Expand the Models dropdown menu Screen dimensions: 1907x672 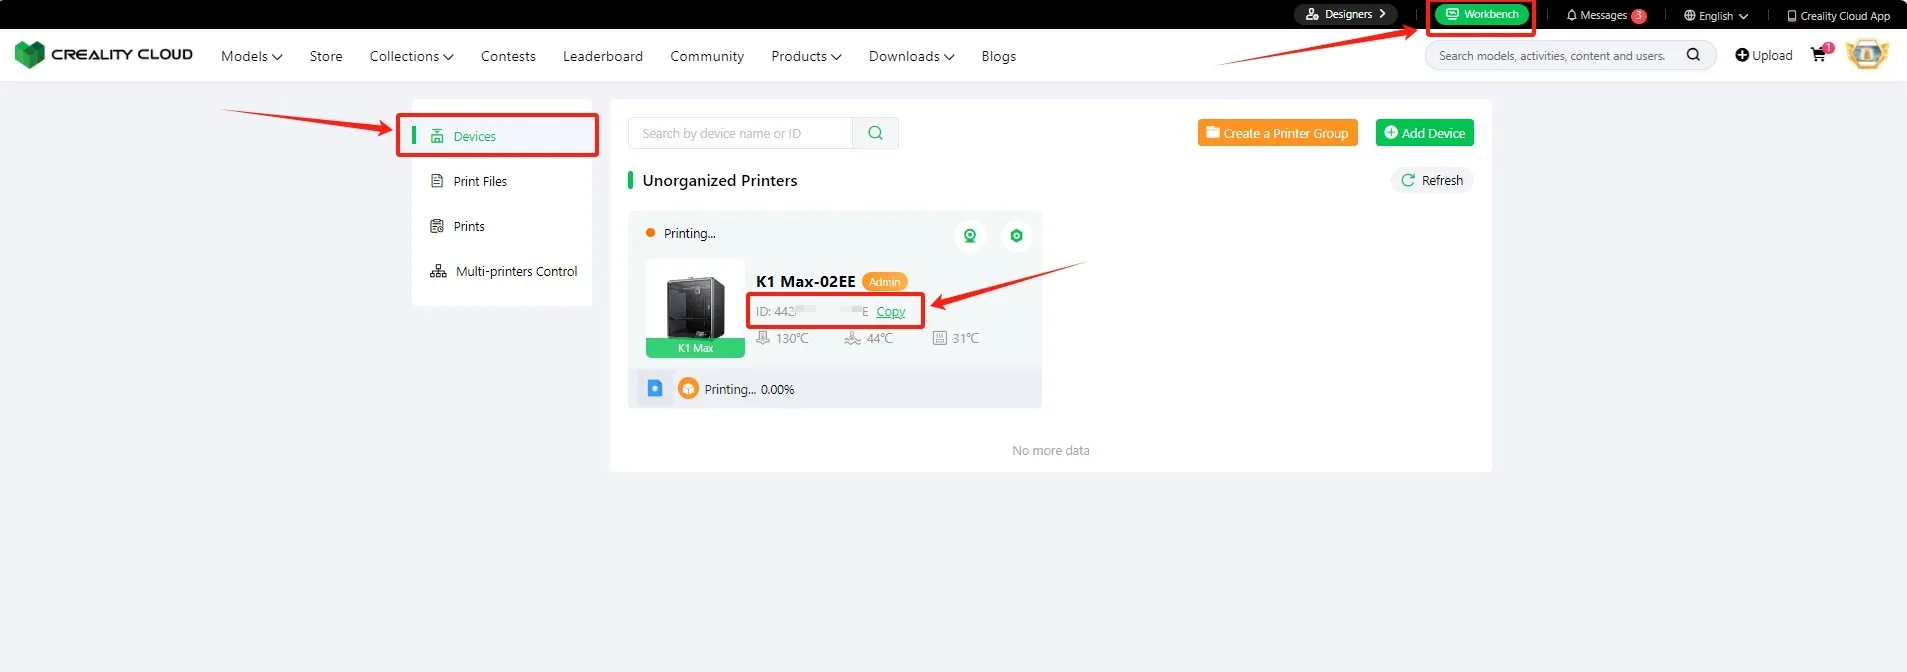point(251,56)
